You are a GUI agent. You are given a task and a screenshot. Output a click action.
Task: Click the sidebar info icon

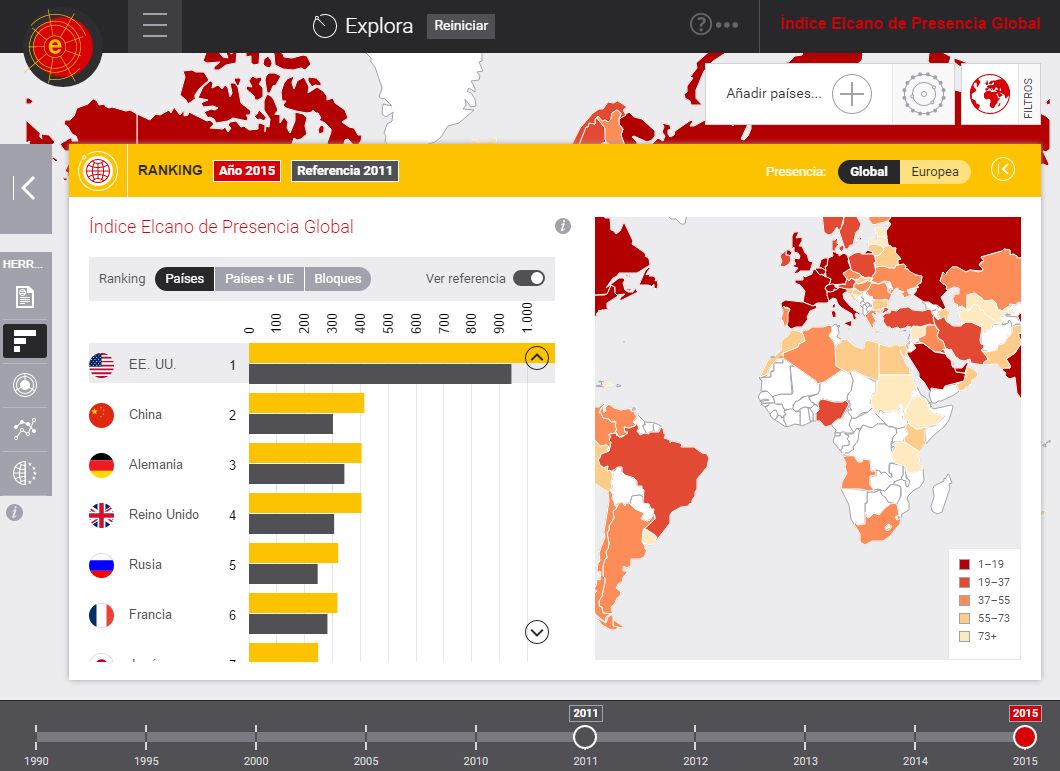[x=14, y=513]
